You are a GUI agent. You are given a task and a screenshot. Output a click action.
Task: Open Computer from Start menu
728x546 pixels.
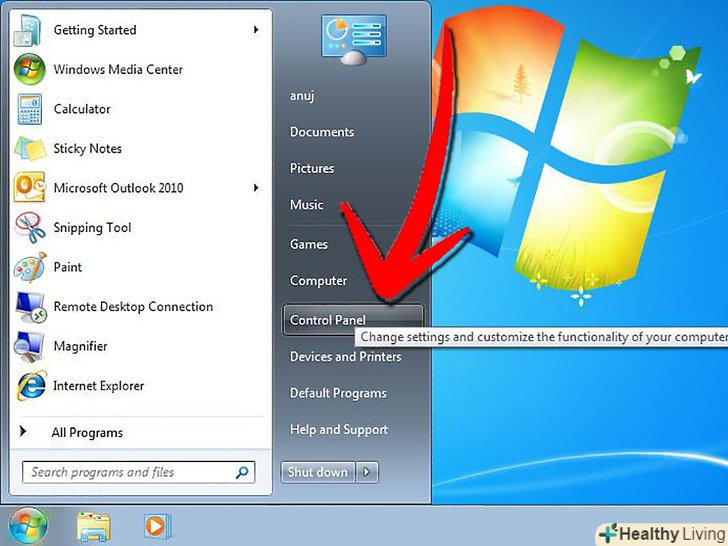tap(318, 281)
